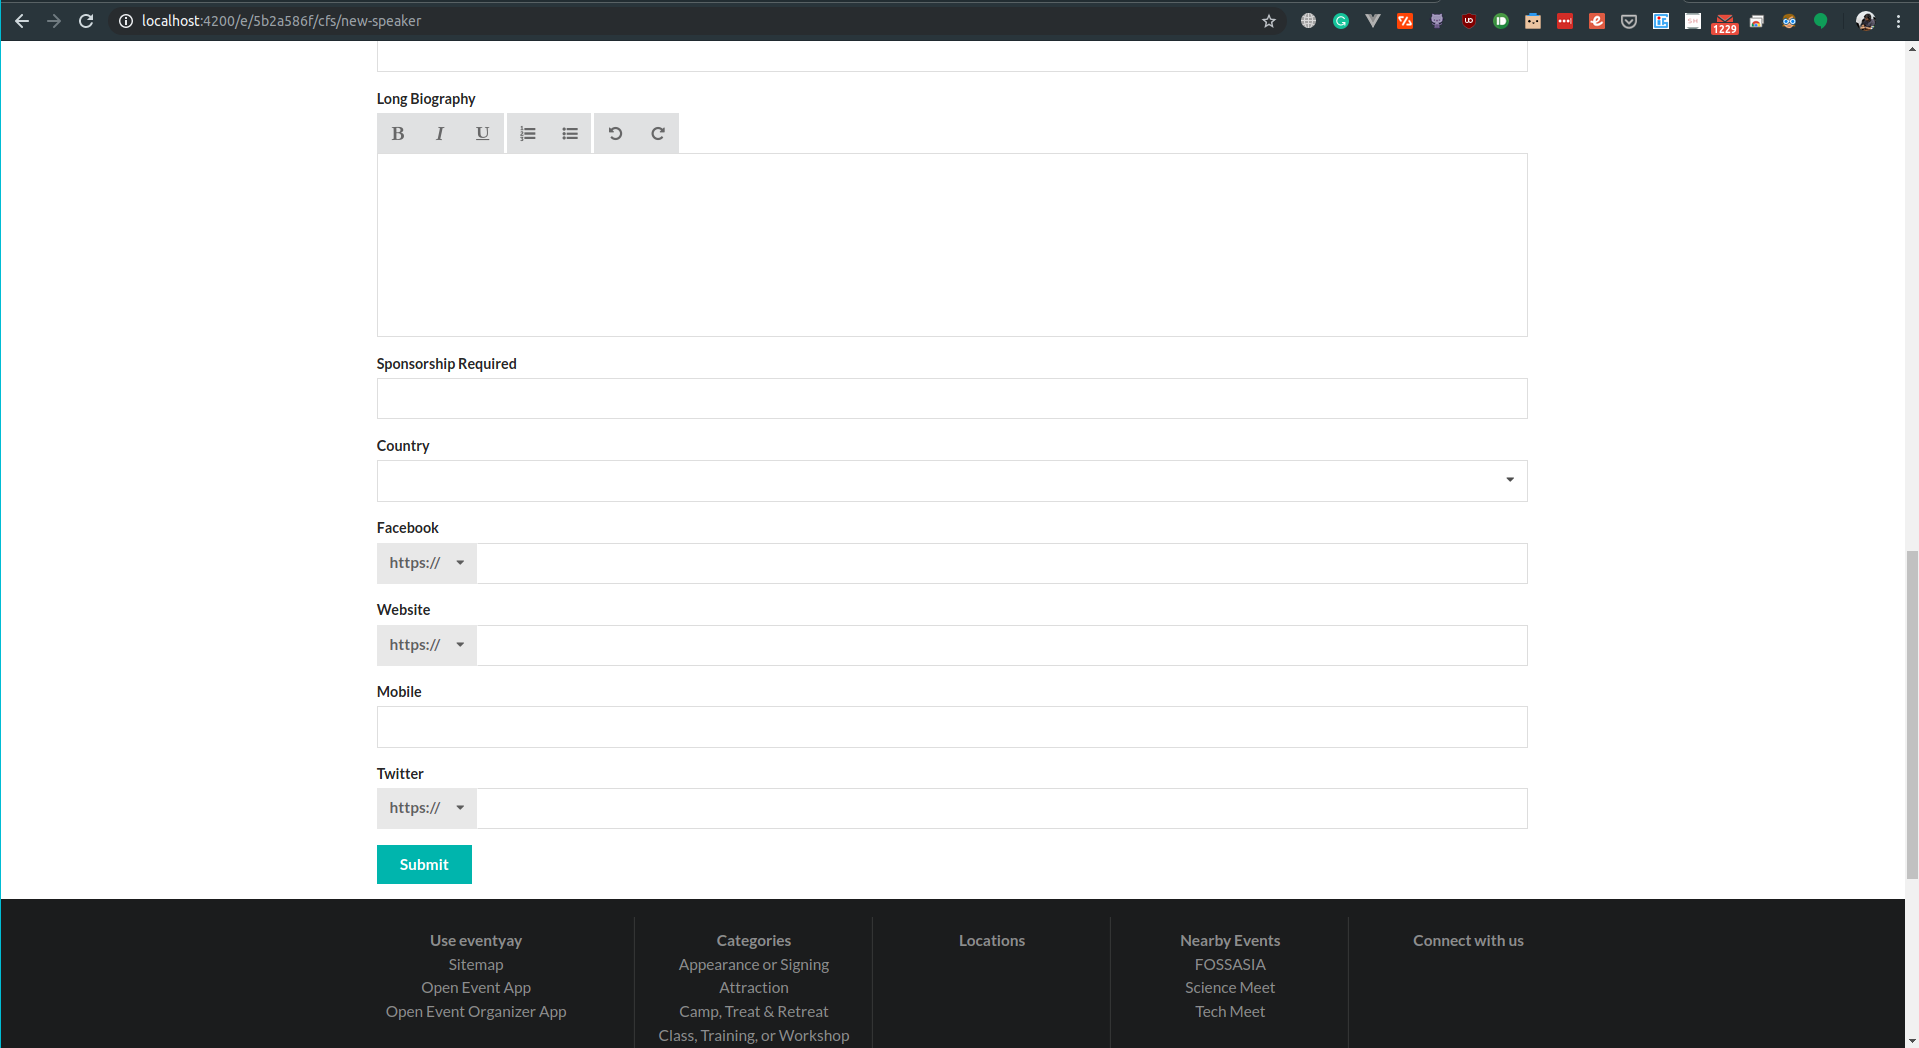1919x1048 pixels.
Task: Open the uBlock Origin extension
Action: pos(1468,20)
